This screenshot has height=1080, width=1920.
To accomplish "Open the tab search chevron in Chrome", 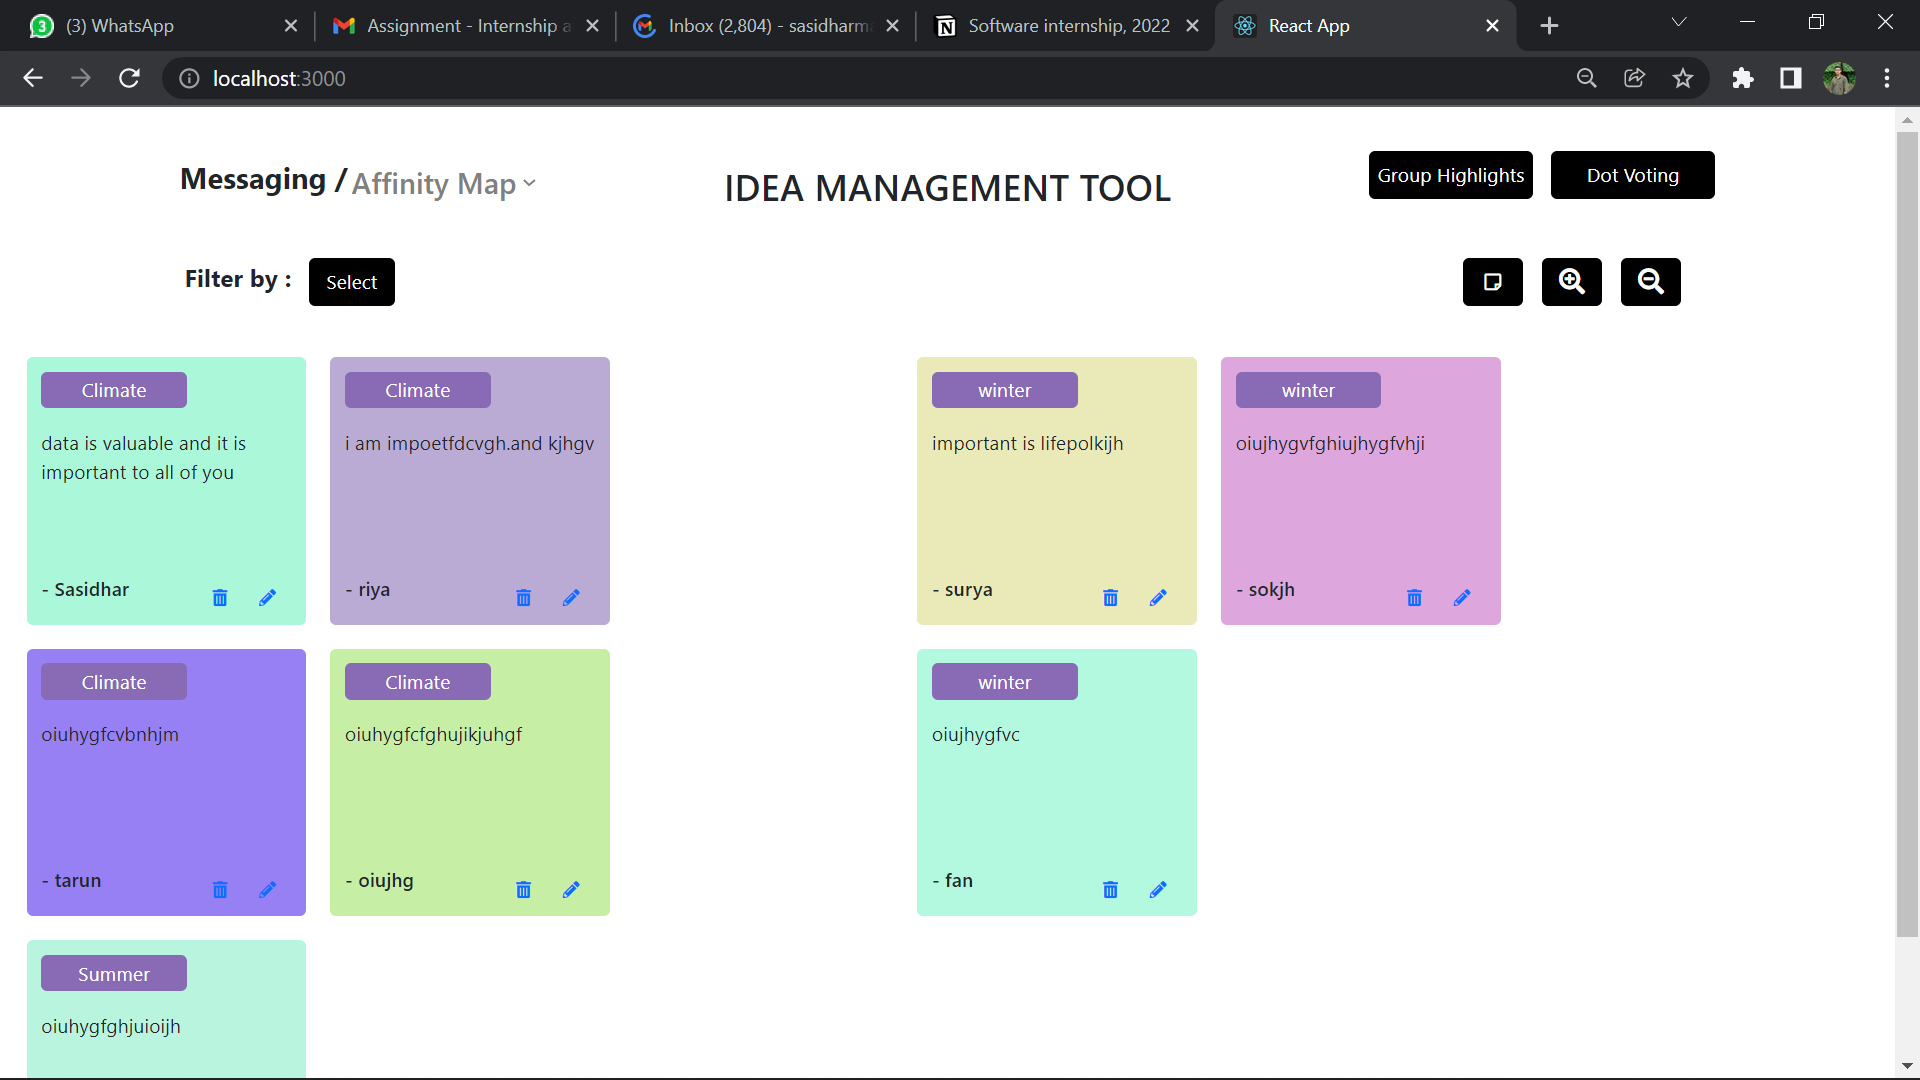I will point(1679,22).
